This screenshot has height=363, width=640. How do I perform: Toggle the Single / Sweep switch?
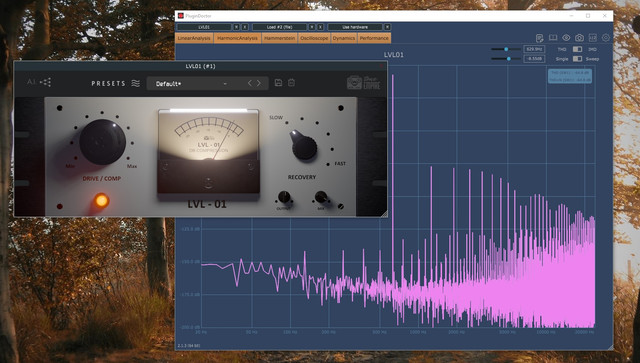click(577, 59)
